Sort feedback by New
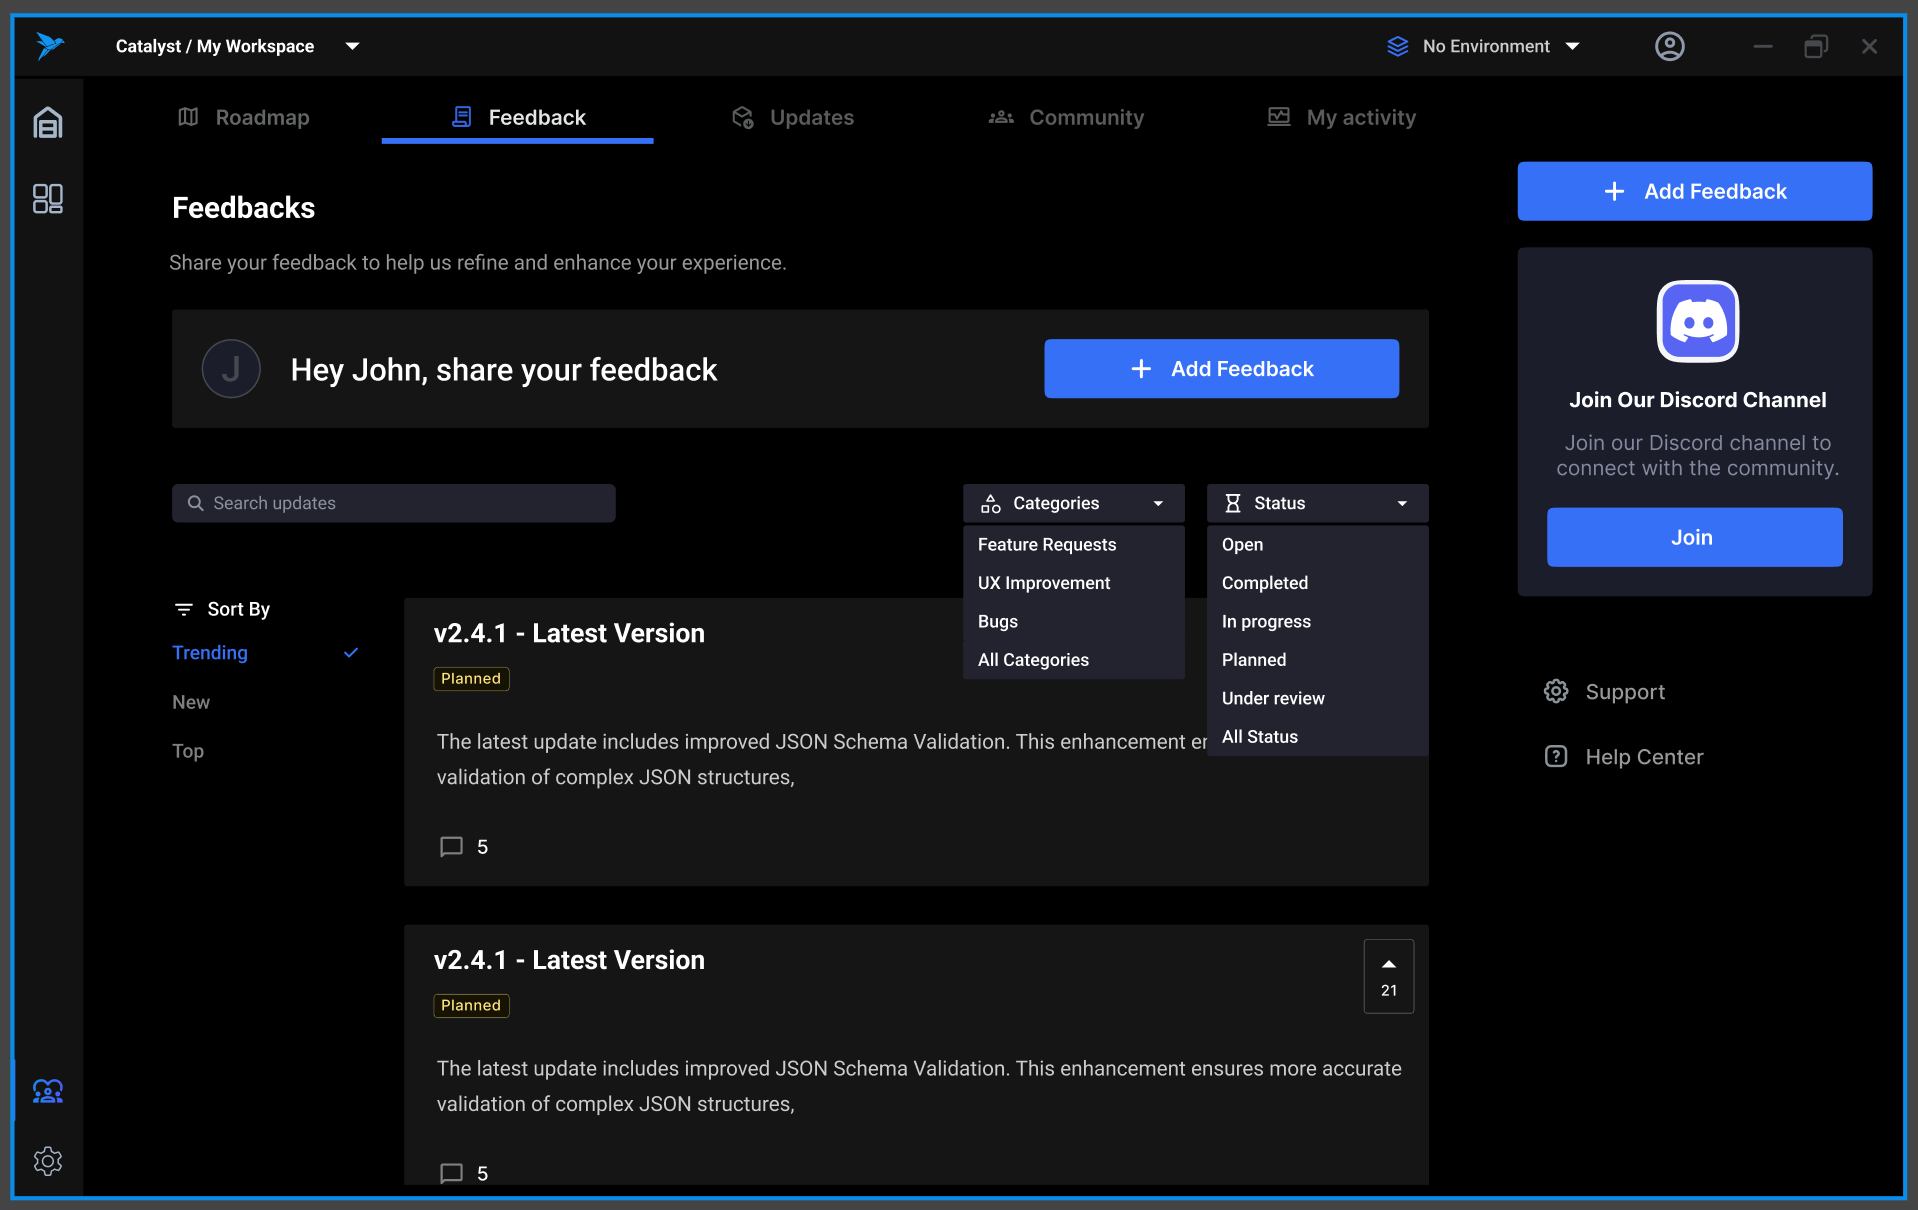The height and width of the screenshot is (1210, 1918). 191,702
